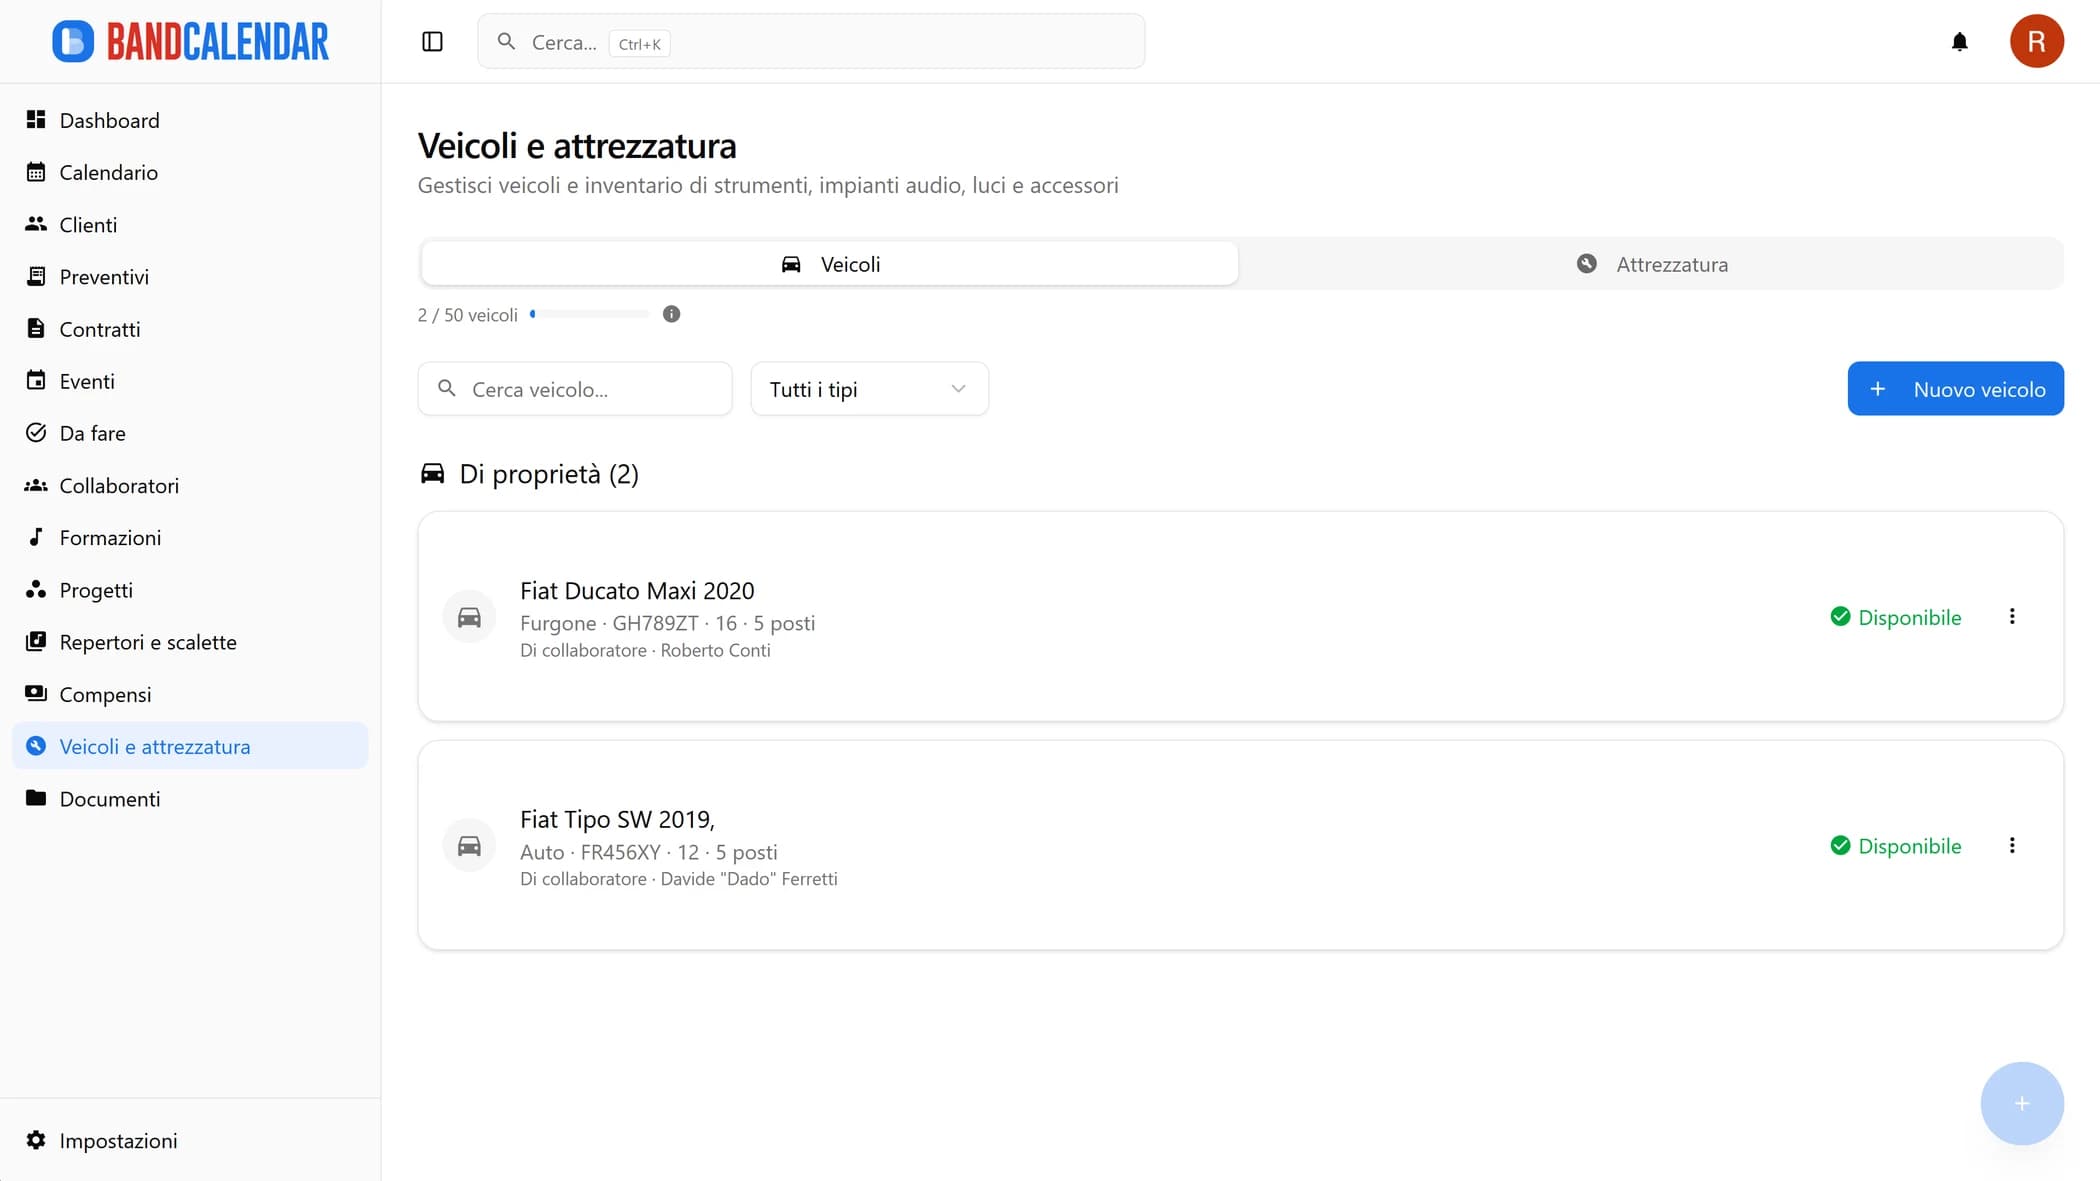Go to the Calendario page
Viewport: 2100px width, 1181px height.
pyautogui.click(x=108, y=173)
